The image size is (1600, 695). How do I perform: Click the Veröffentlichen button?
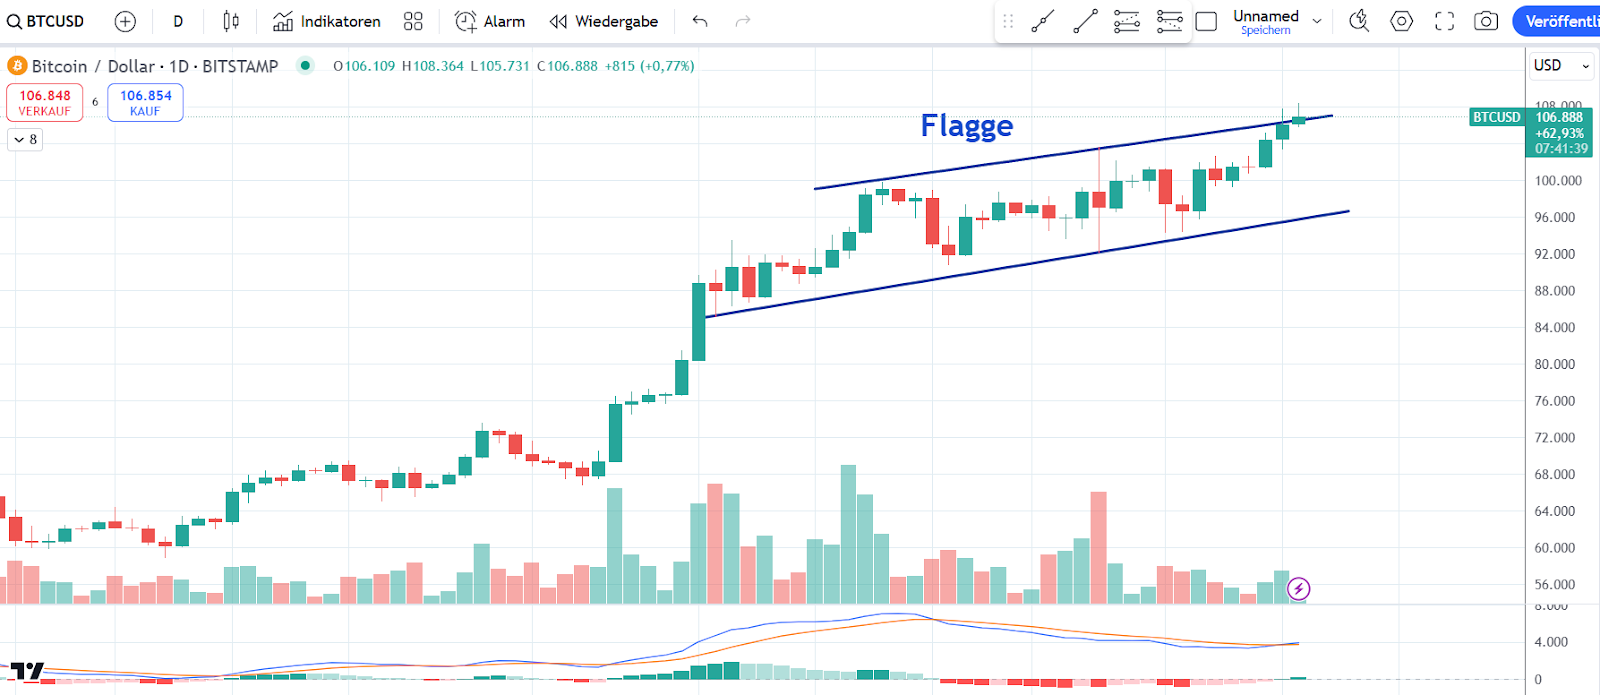click(x=1557, y=21)
